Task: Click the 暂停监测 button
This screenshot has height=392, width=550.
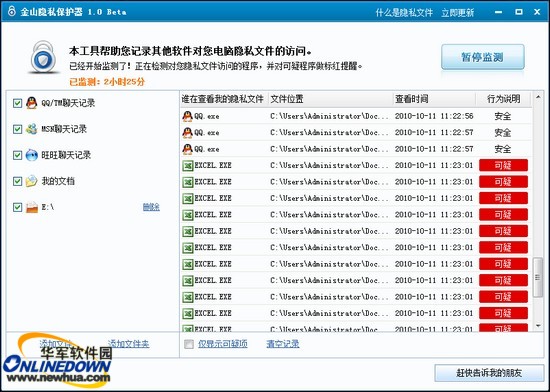Action: (483, 57)
